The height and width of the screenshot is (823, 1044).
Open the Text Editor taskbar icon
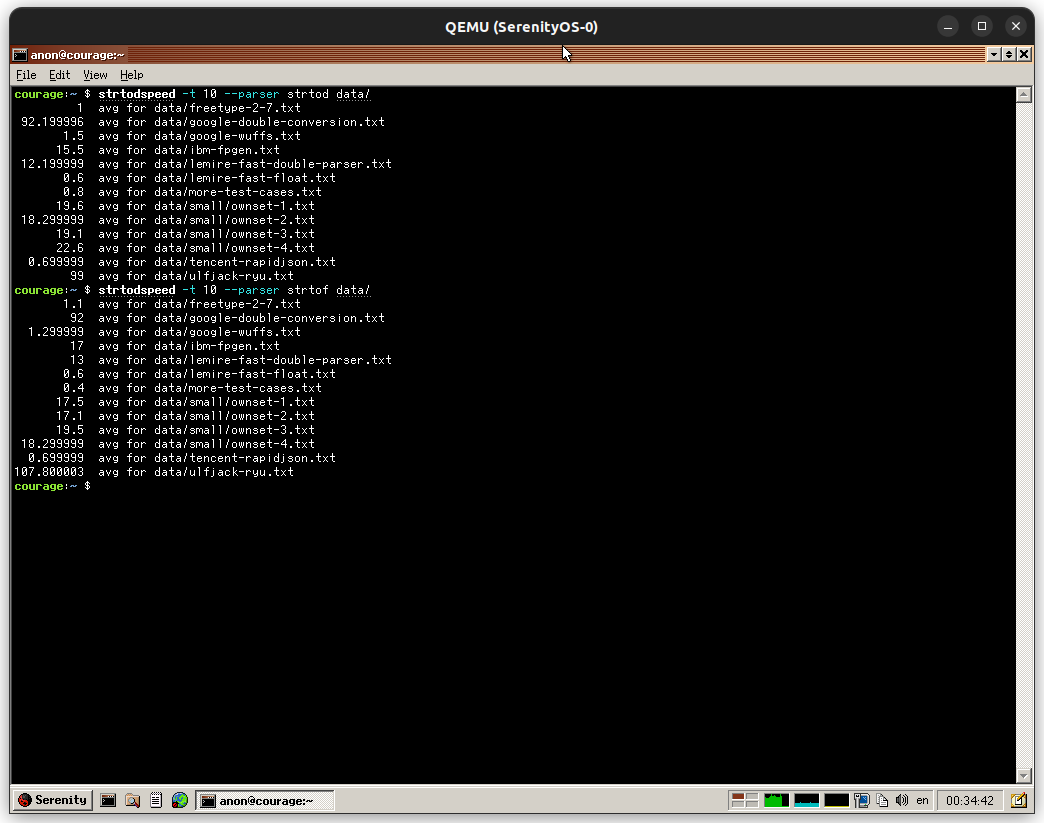[155, 800]
